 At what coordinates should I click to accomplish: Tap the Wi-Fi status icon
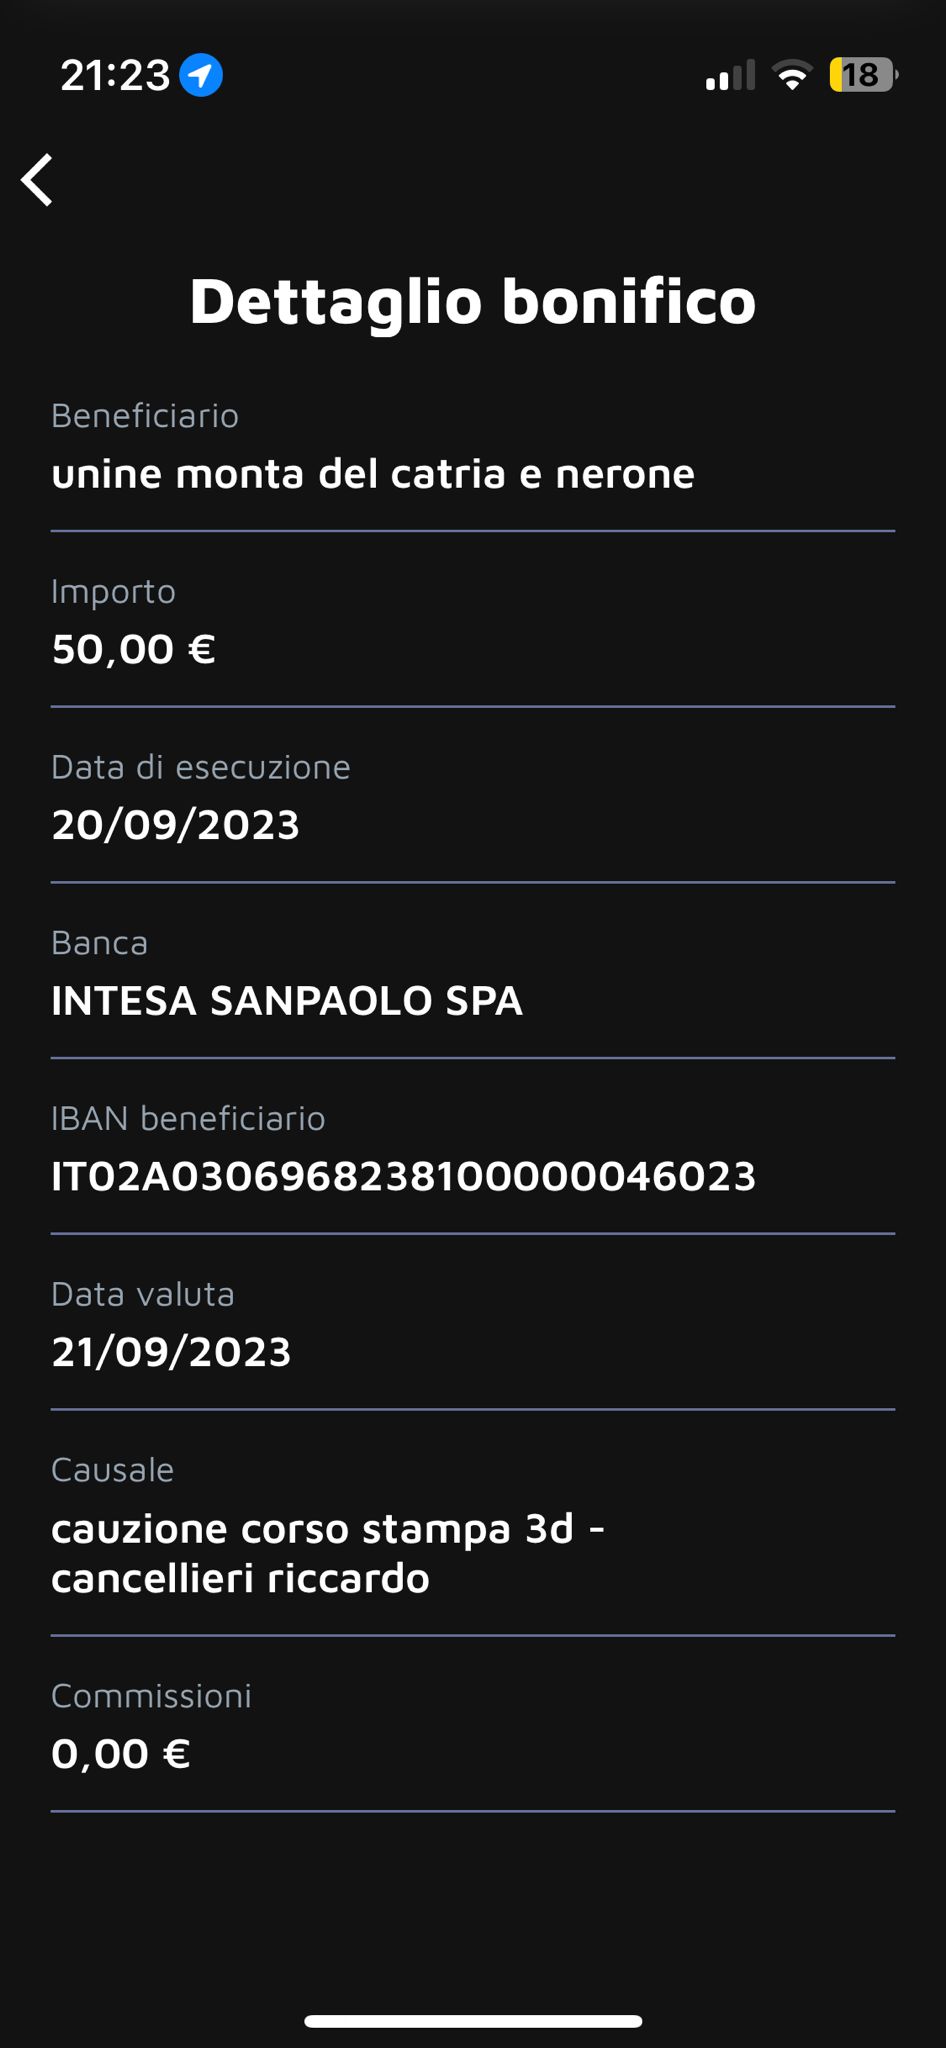[793, 76]
